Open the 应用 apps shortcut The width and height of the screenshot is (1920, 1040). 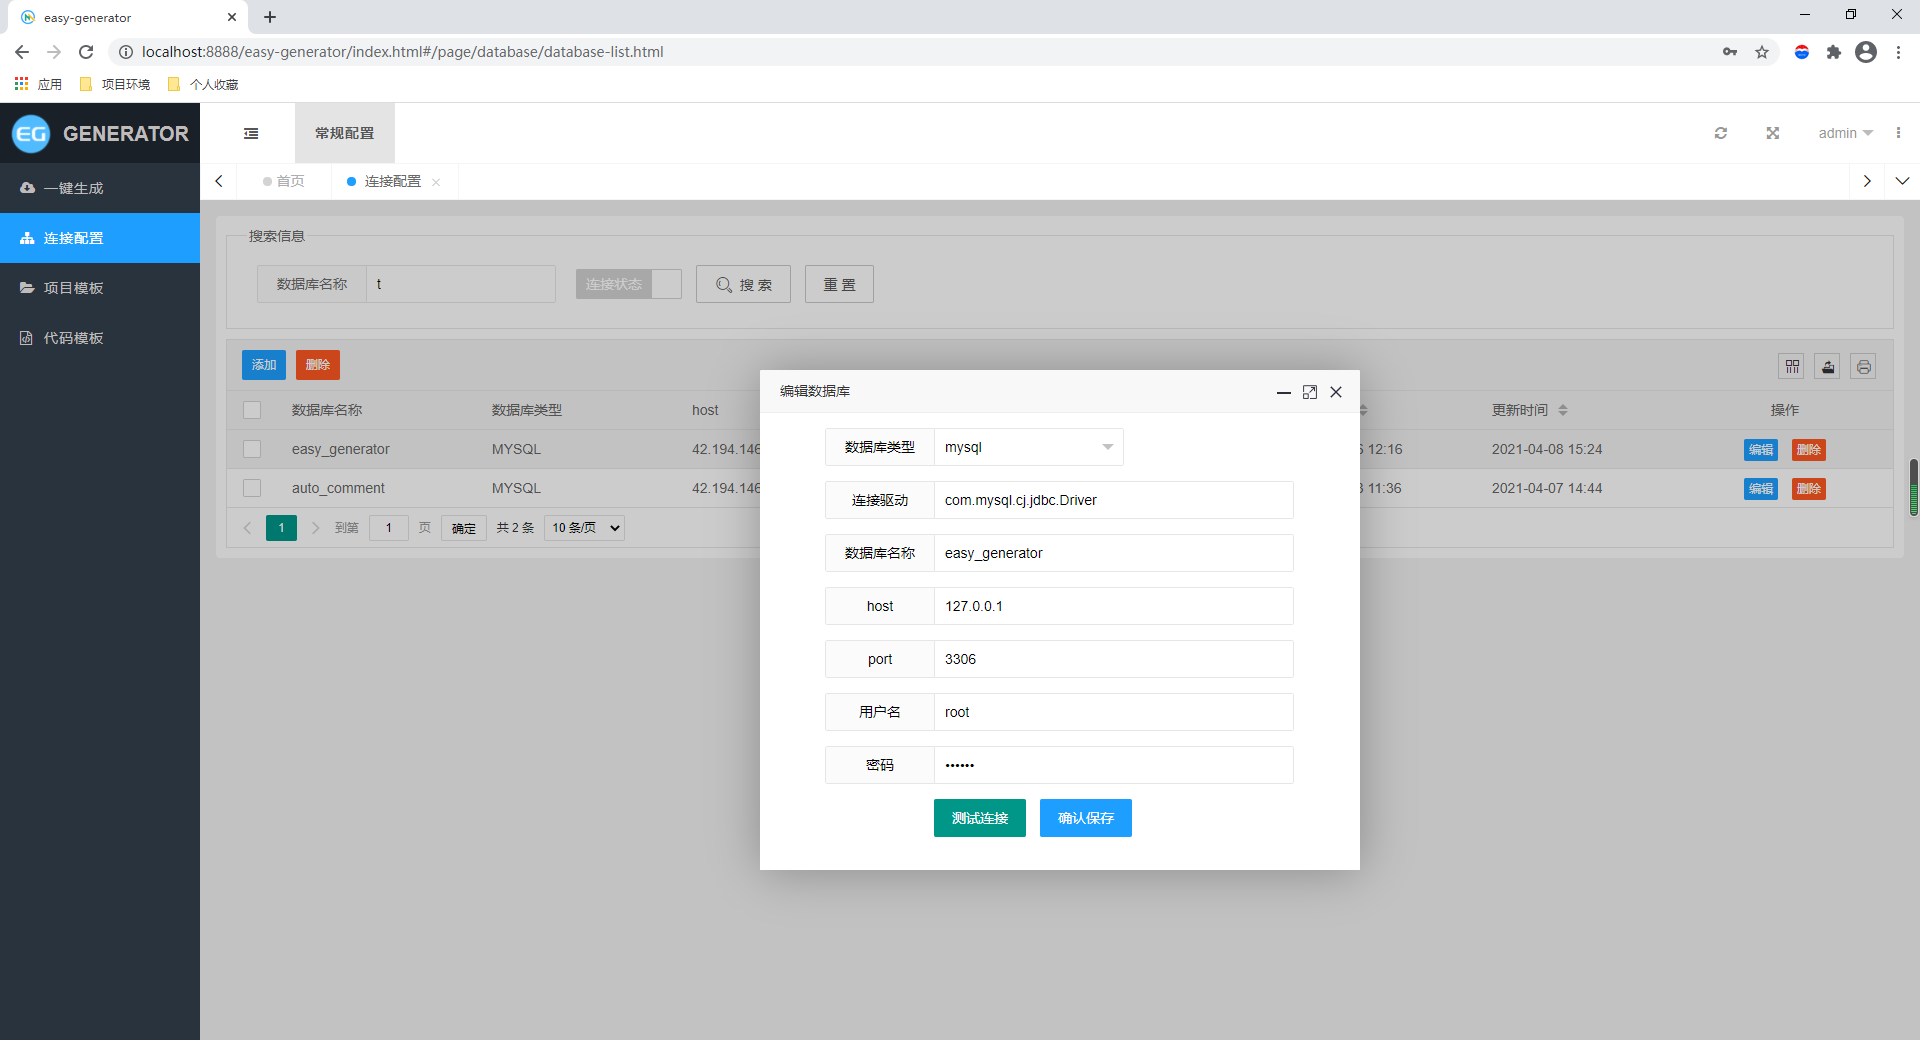pos(38,84)
